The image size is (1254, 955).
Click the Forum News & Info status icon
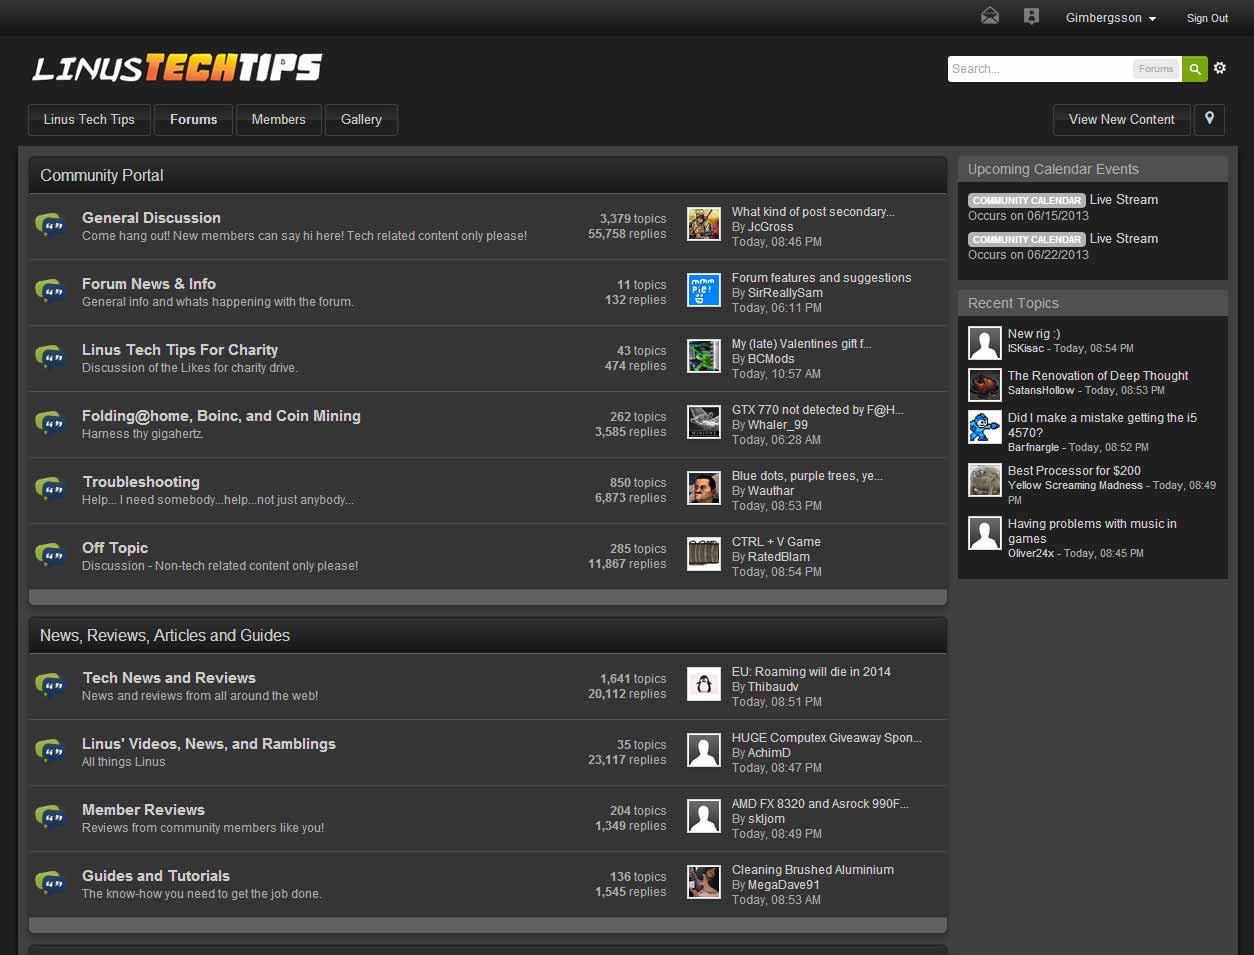(51, 291)
